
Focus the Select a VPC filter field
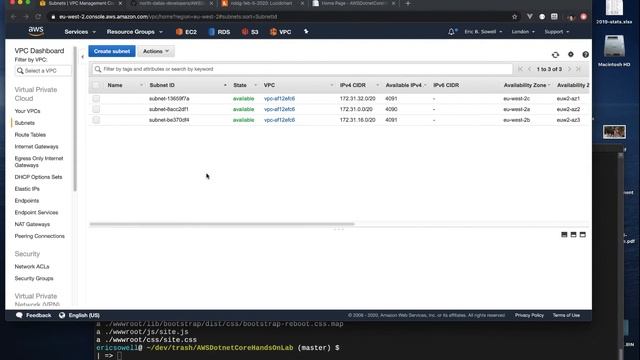tap(43, 71)
